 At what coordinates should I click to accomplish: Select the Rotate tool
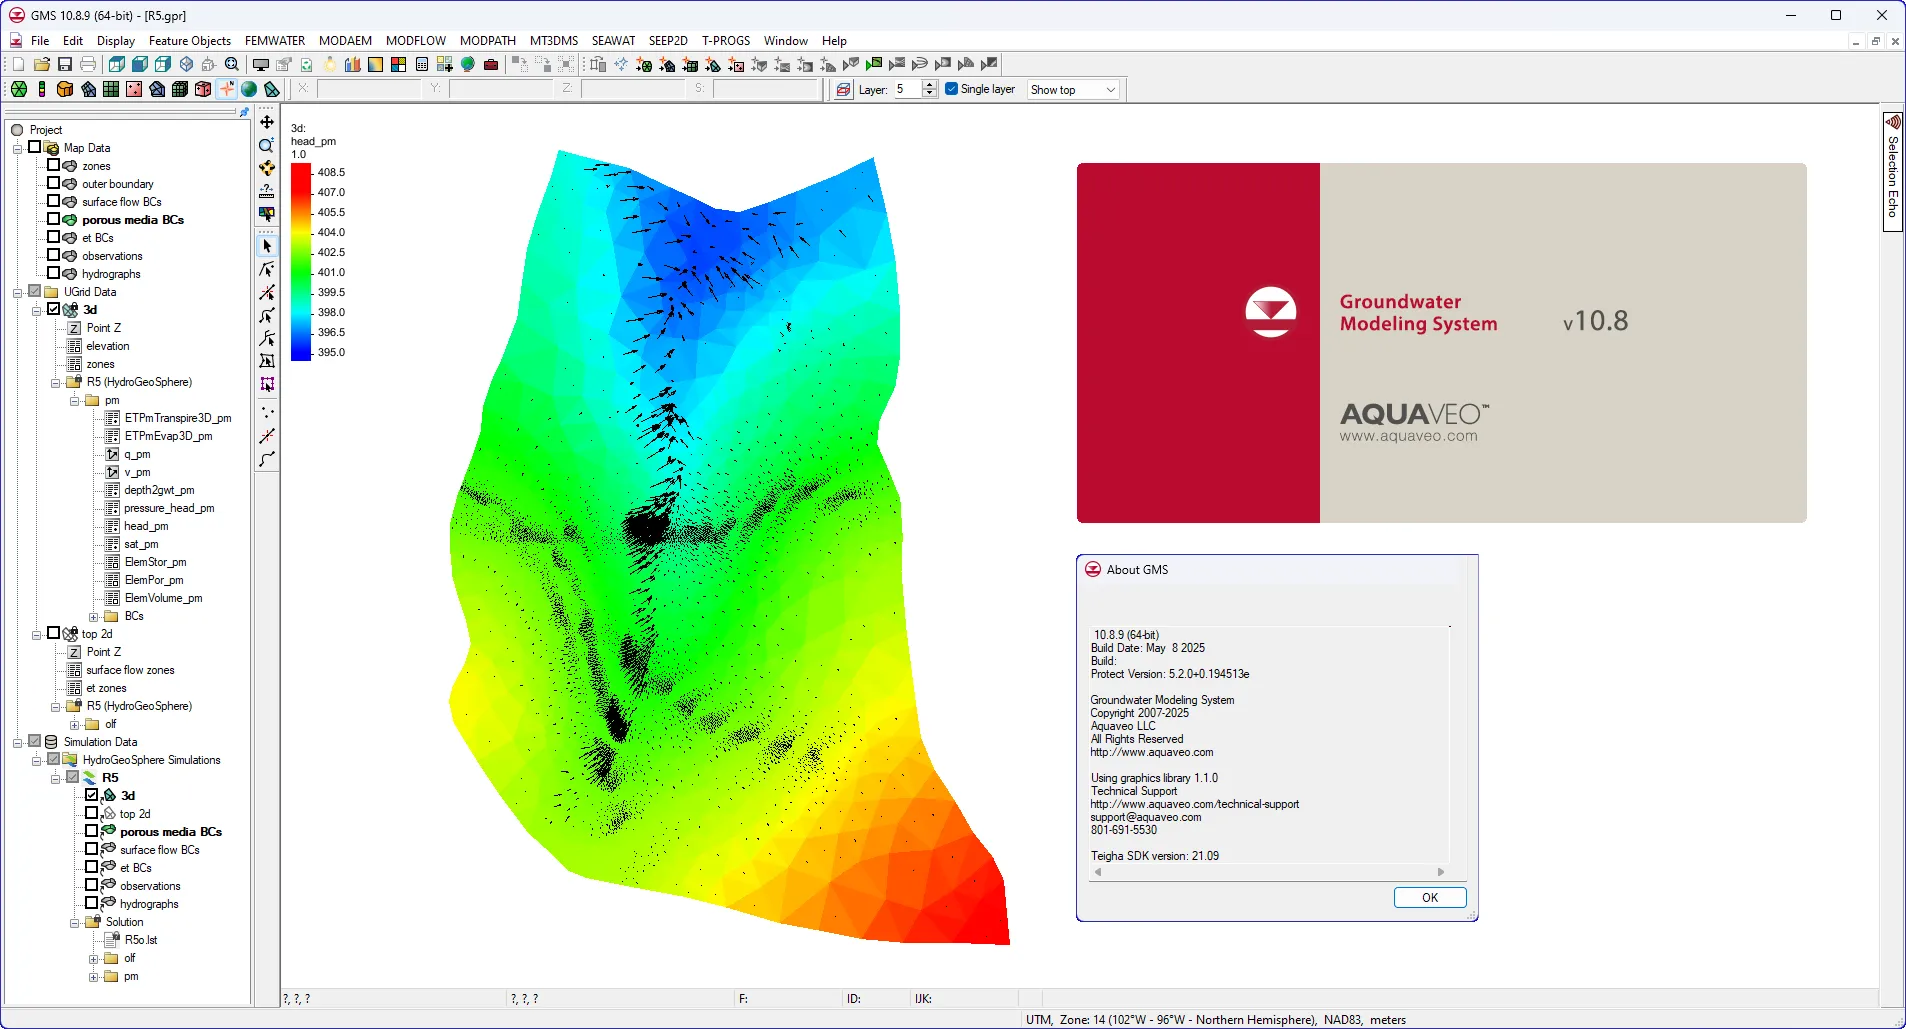click(x=267, y=168)
